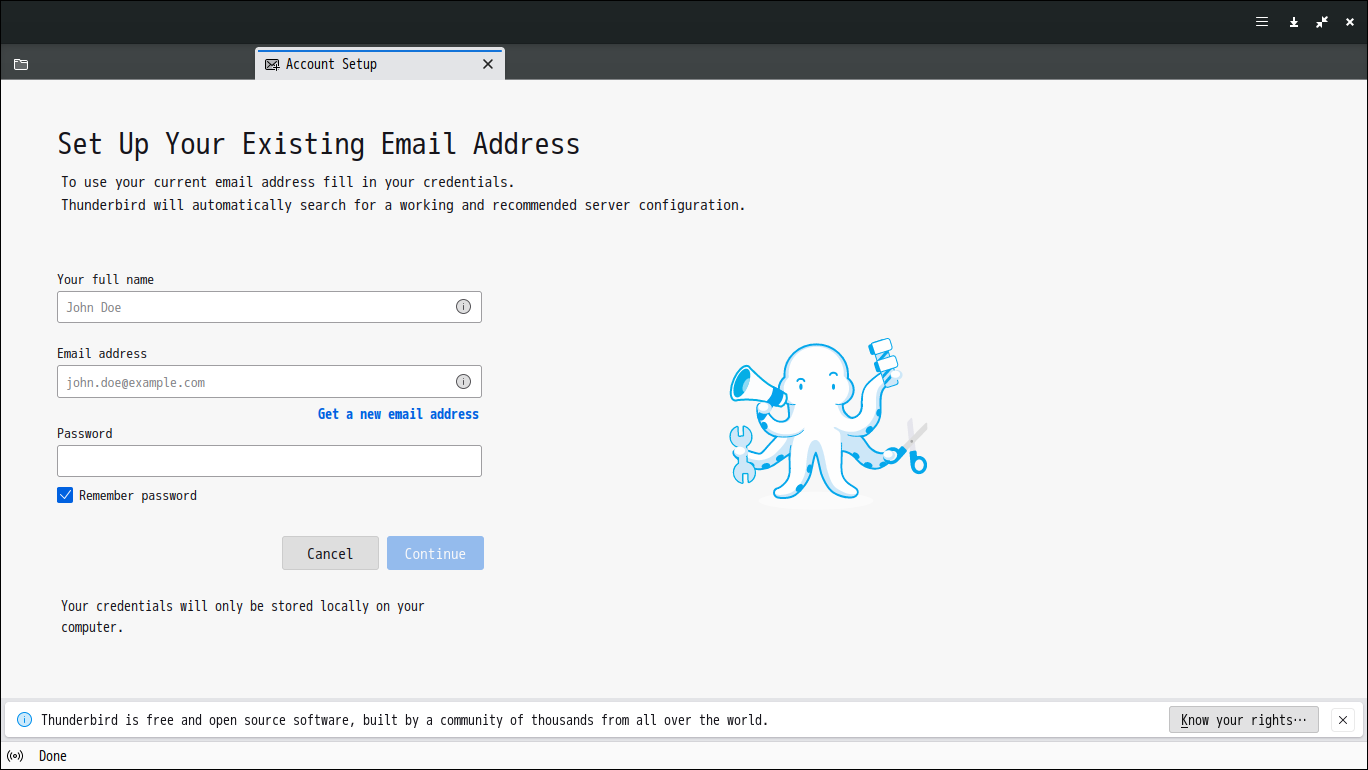Toggle the Remember password checkbox
Viewport: 1368px width, 770px height.
click(x=65, y=495)
